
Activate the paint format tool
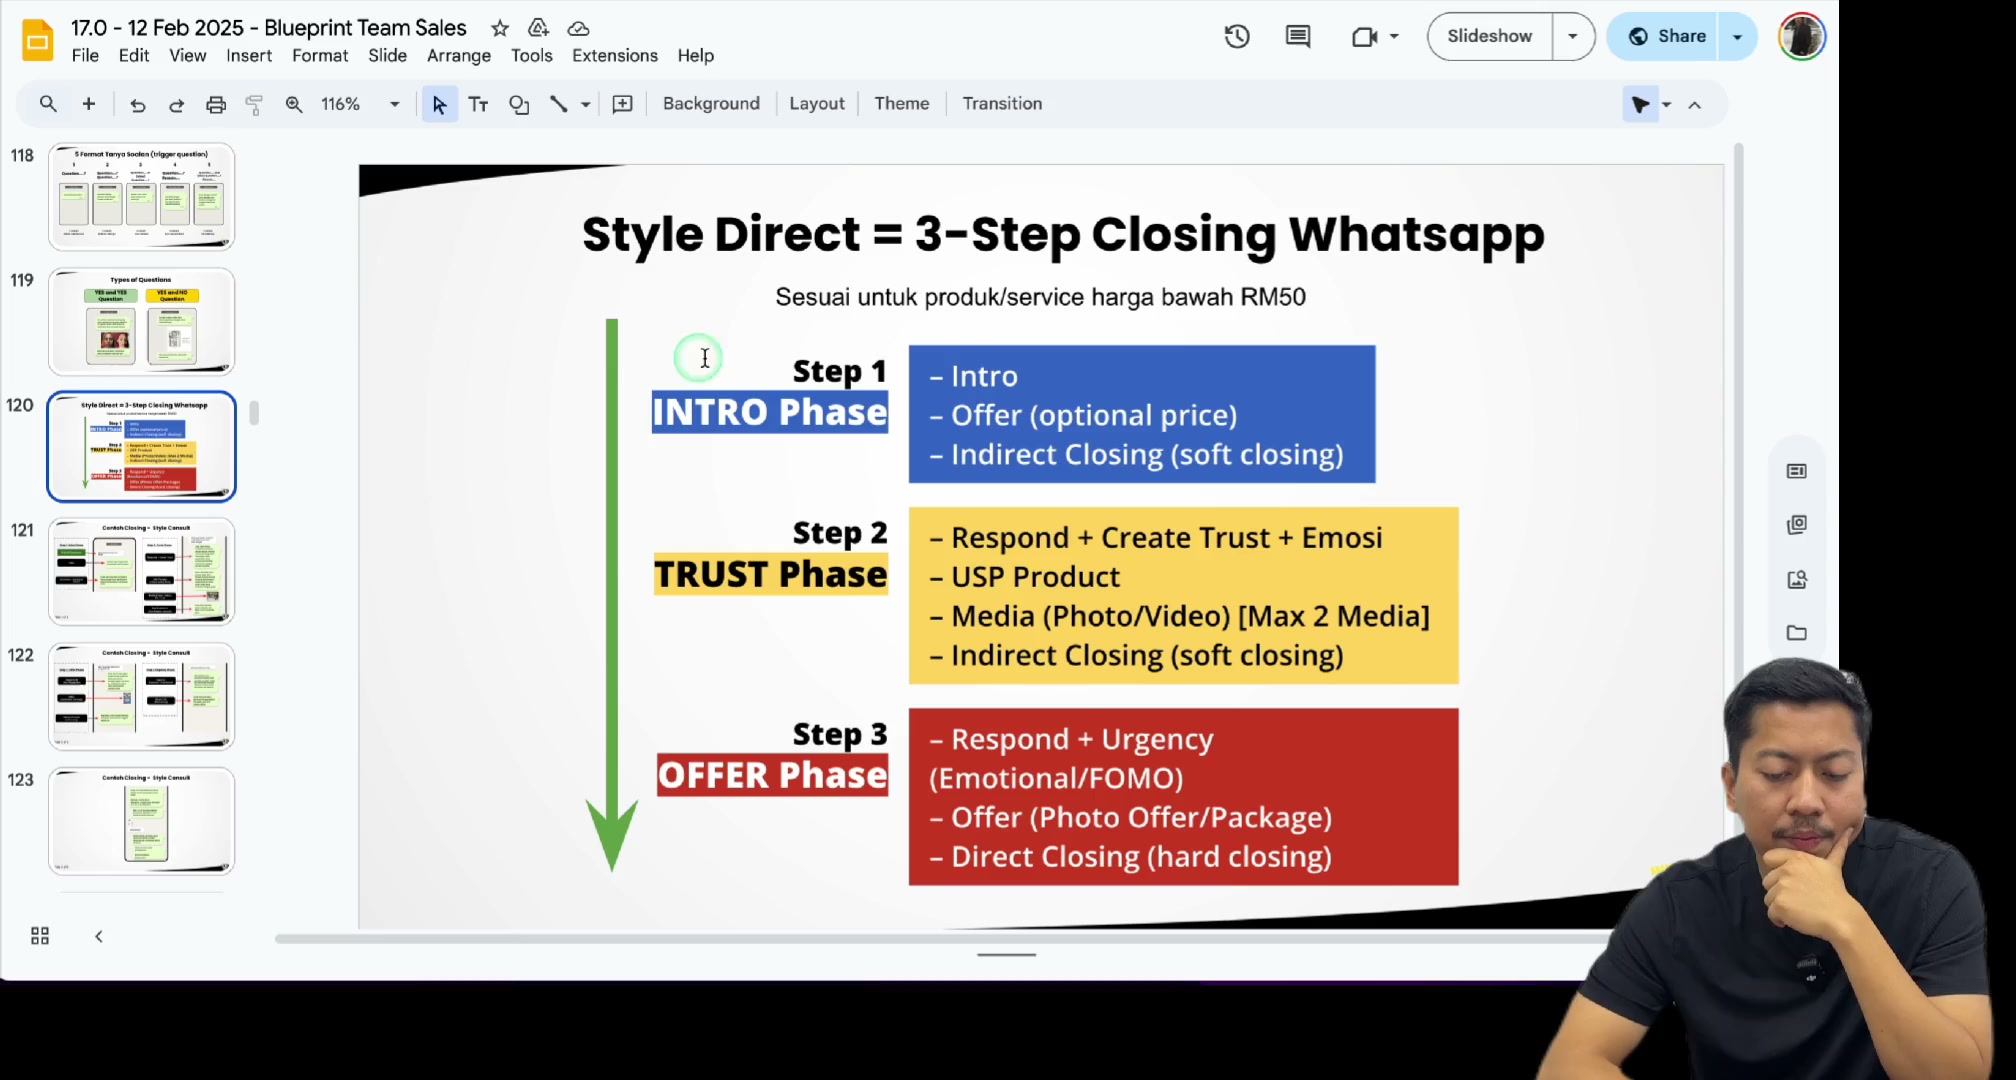click(254, 104)
